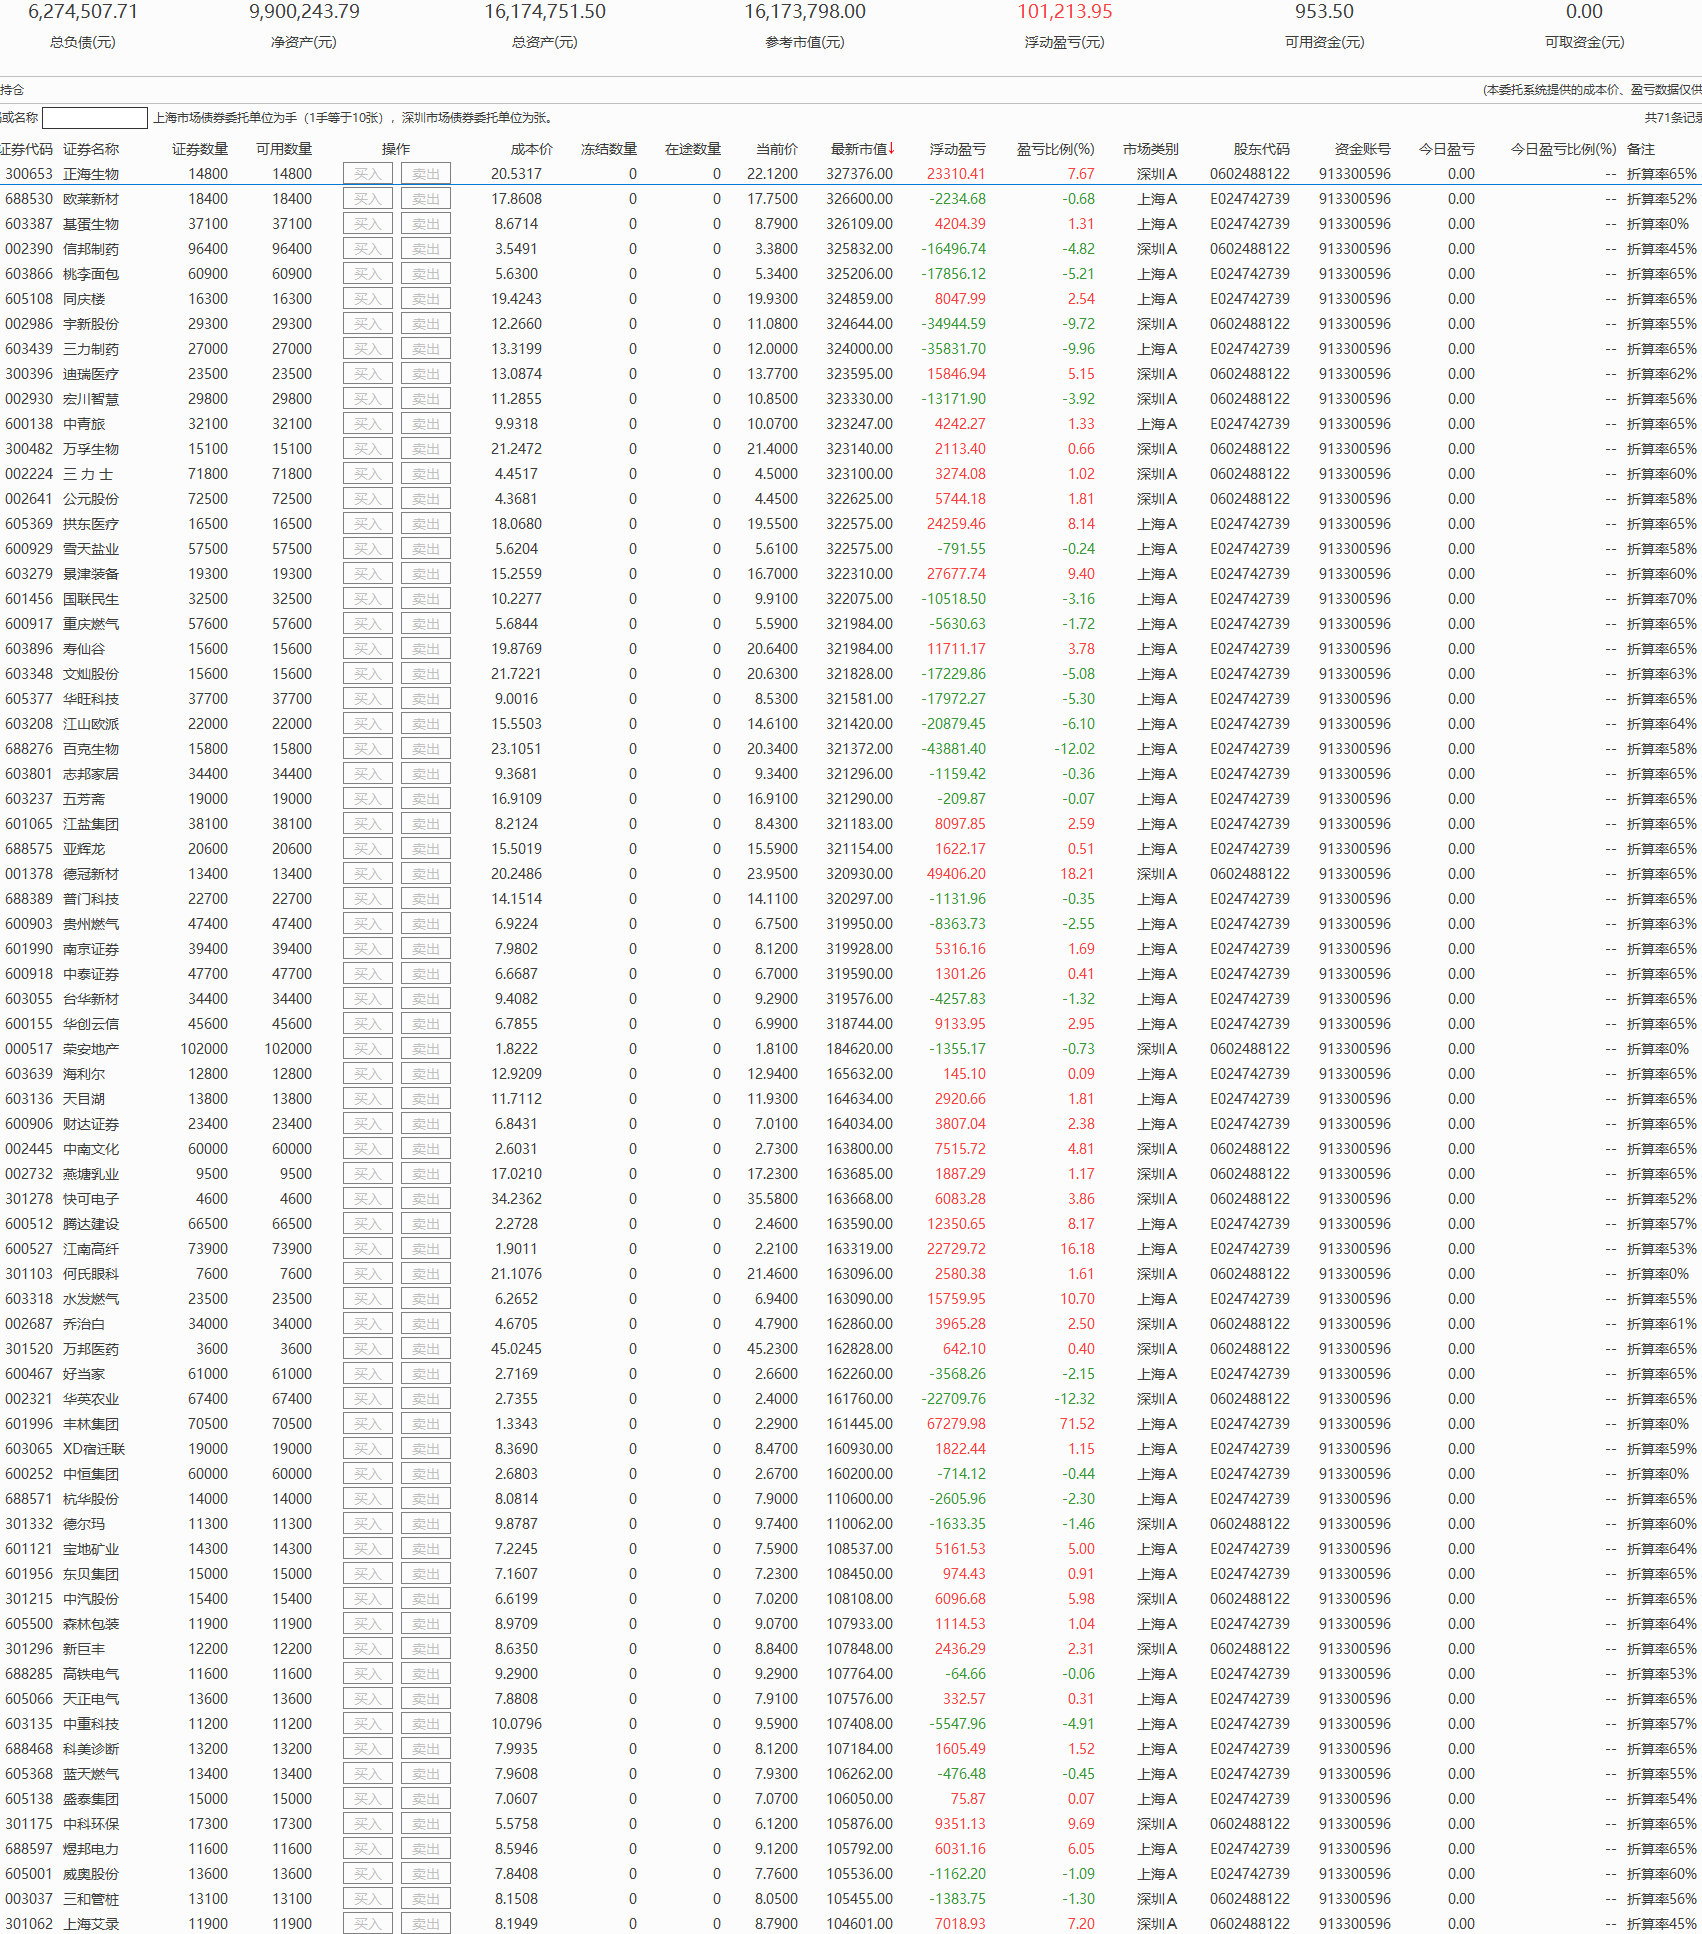Click 卖出 button for 中青旅 row

pyautogui.click(x=426, y=424)
